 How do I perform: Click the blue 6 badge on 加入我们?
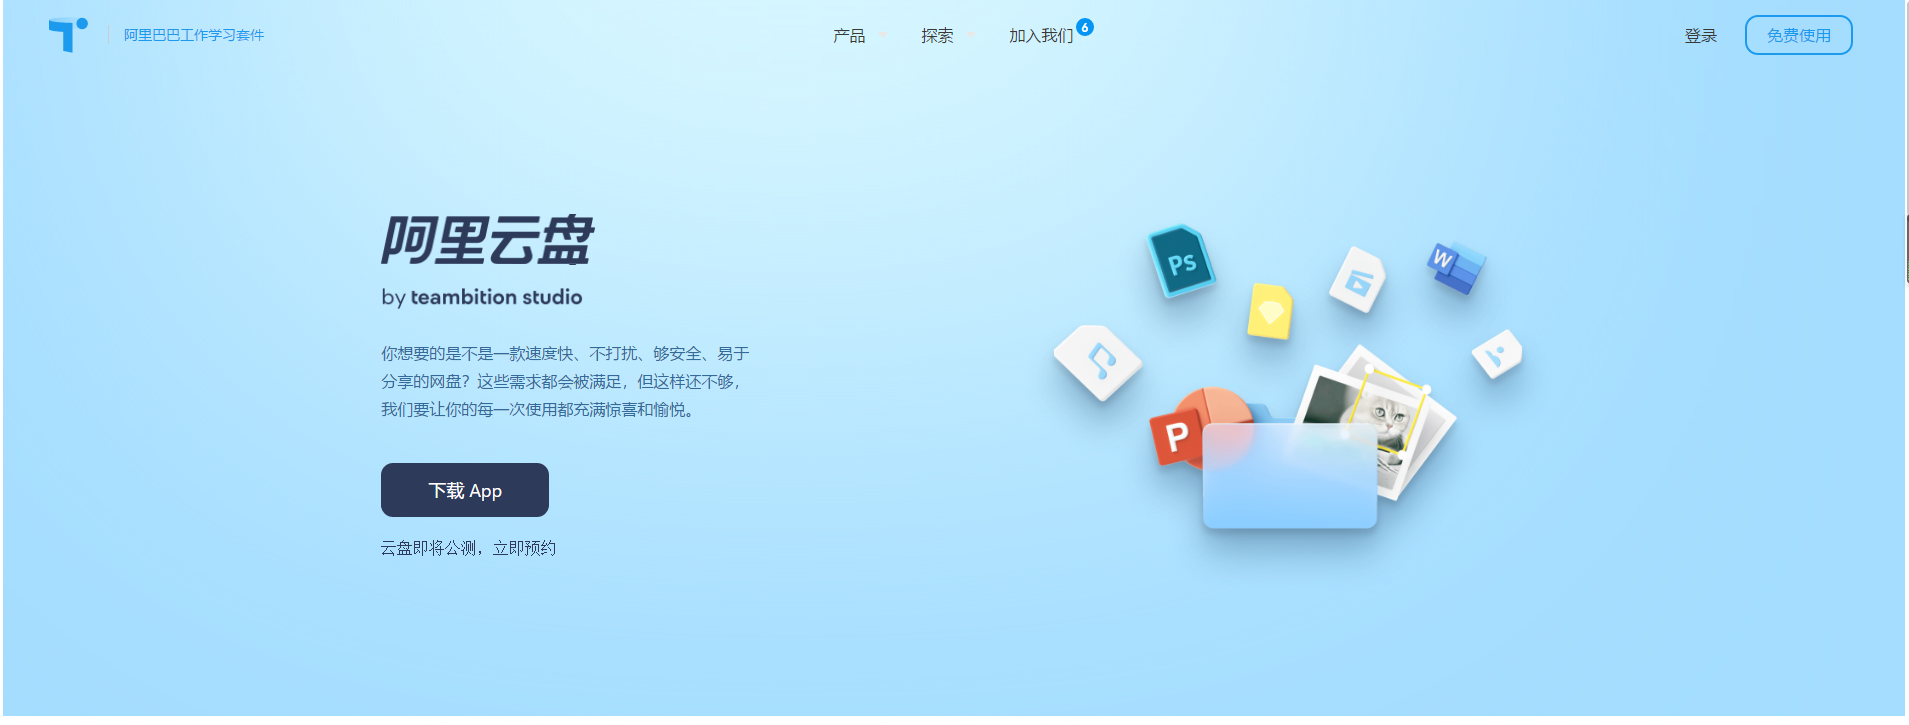(1085, 27)
